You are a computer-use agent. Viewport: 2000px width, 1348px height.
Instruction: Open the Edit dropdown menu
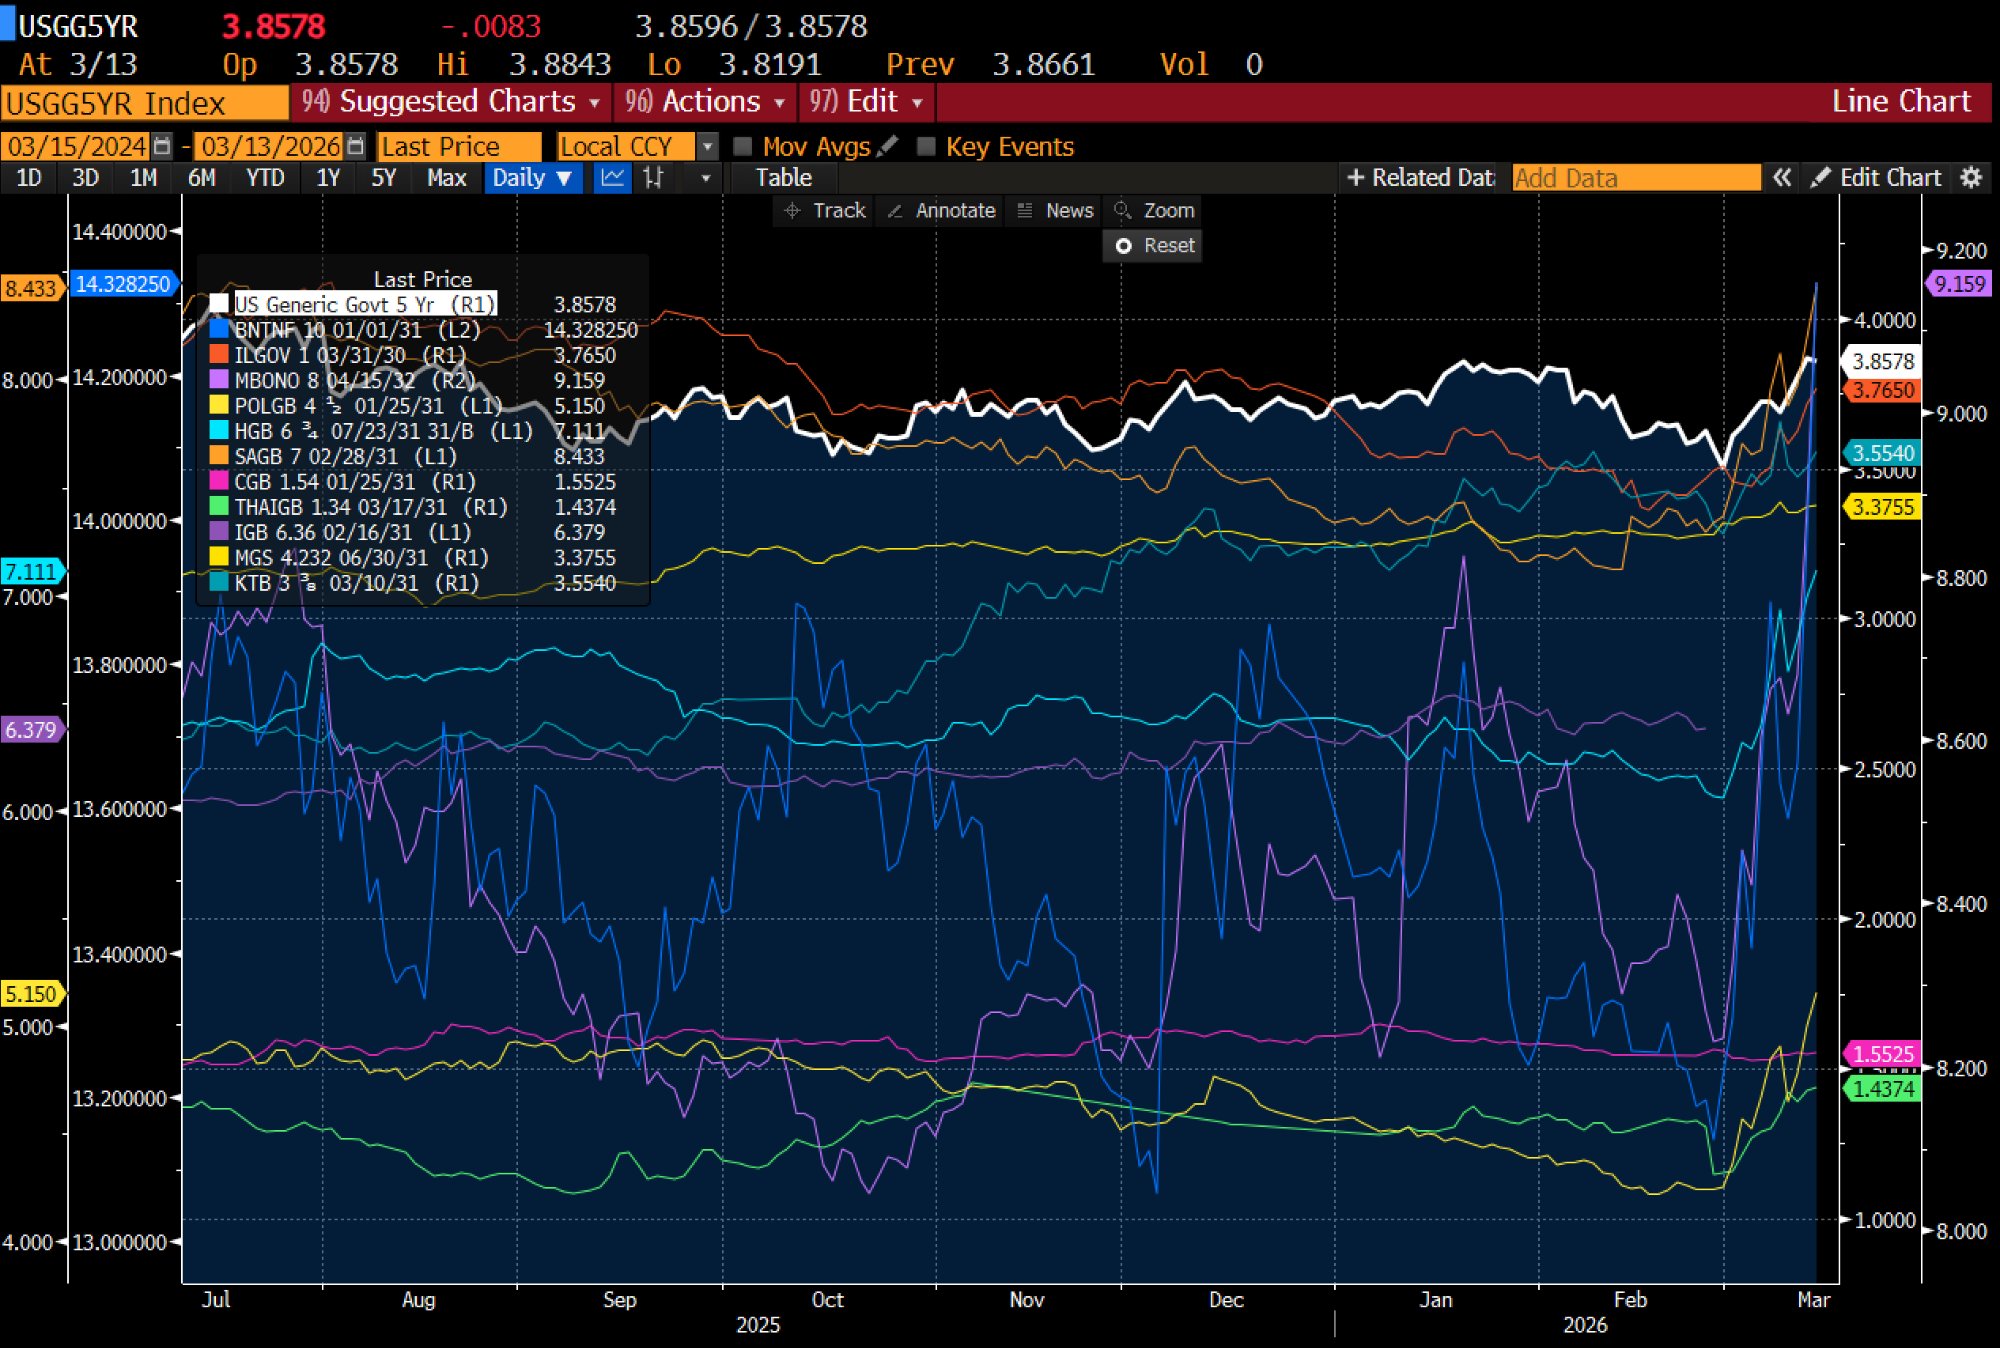pos(866,102)
